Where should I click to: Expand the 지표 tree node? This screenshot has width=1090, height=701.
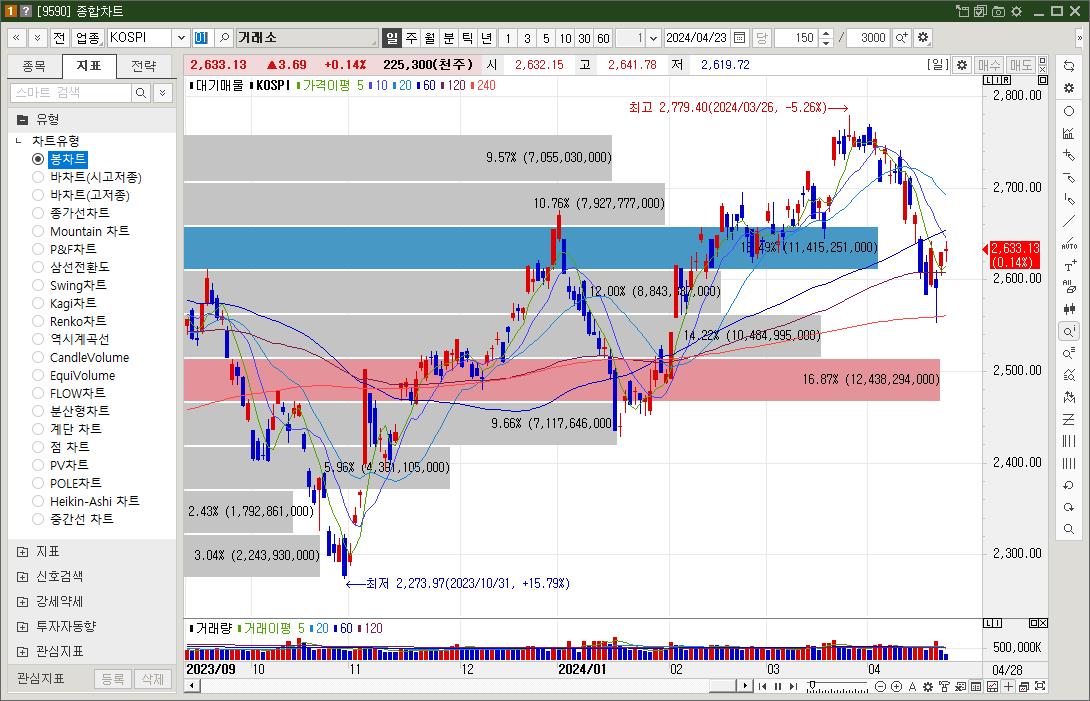tap(22, 551)
